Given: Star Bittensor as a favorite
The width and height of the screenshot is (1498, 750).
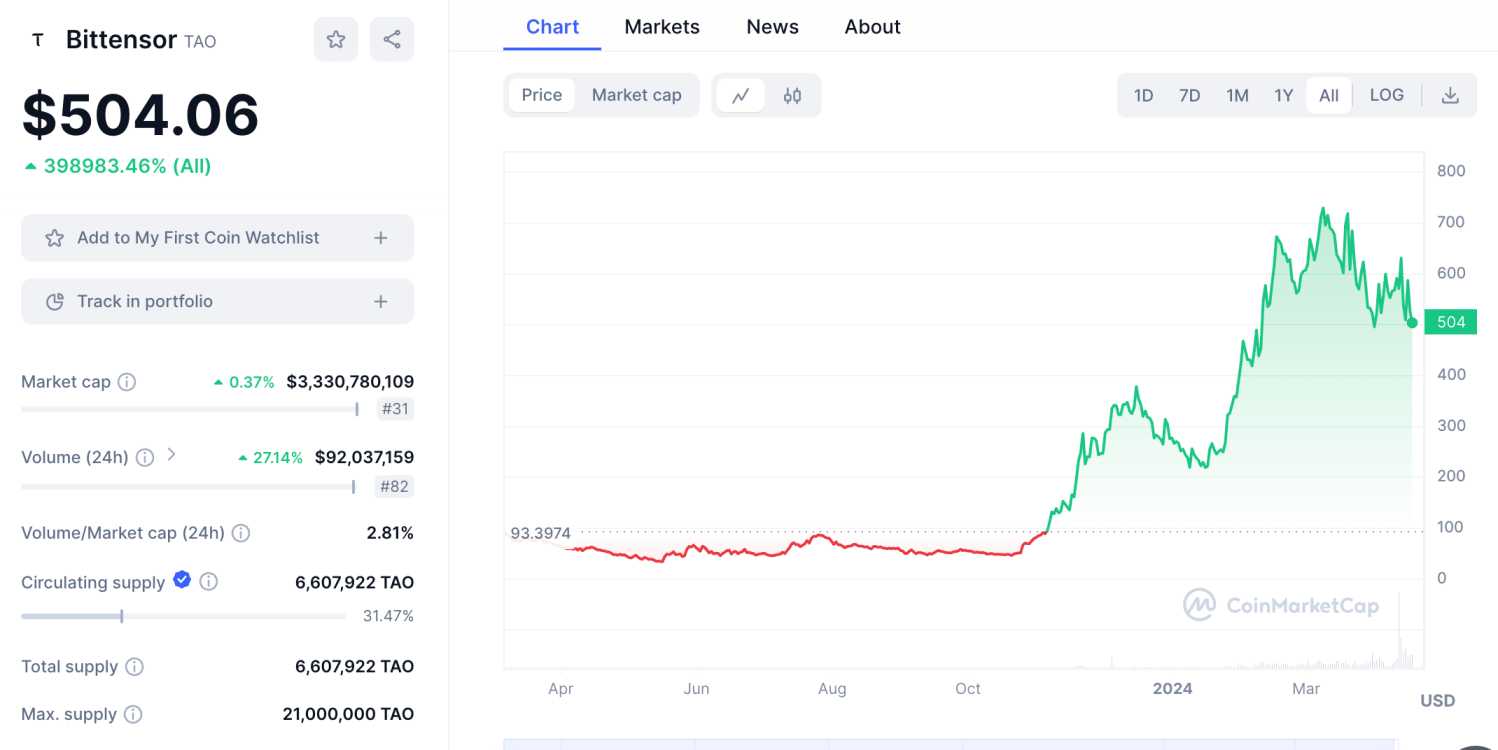Looking at the screenshot, I should [336, 39].
